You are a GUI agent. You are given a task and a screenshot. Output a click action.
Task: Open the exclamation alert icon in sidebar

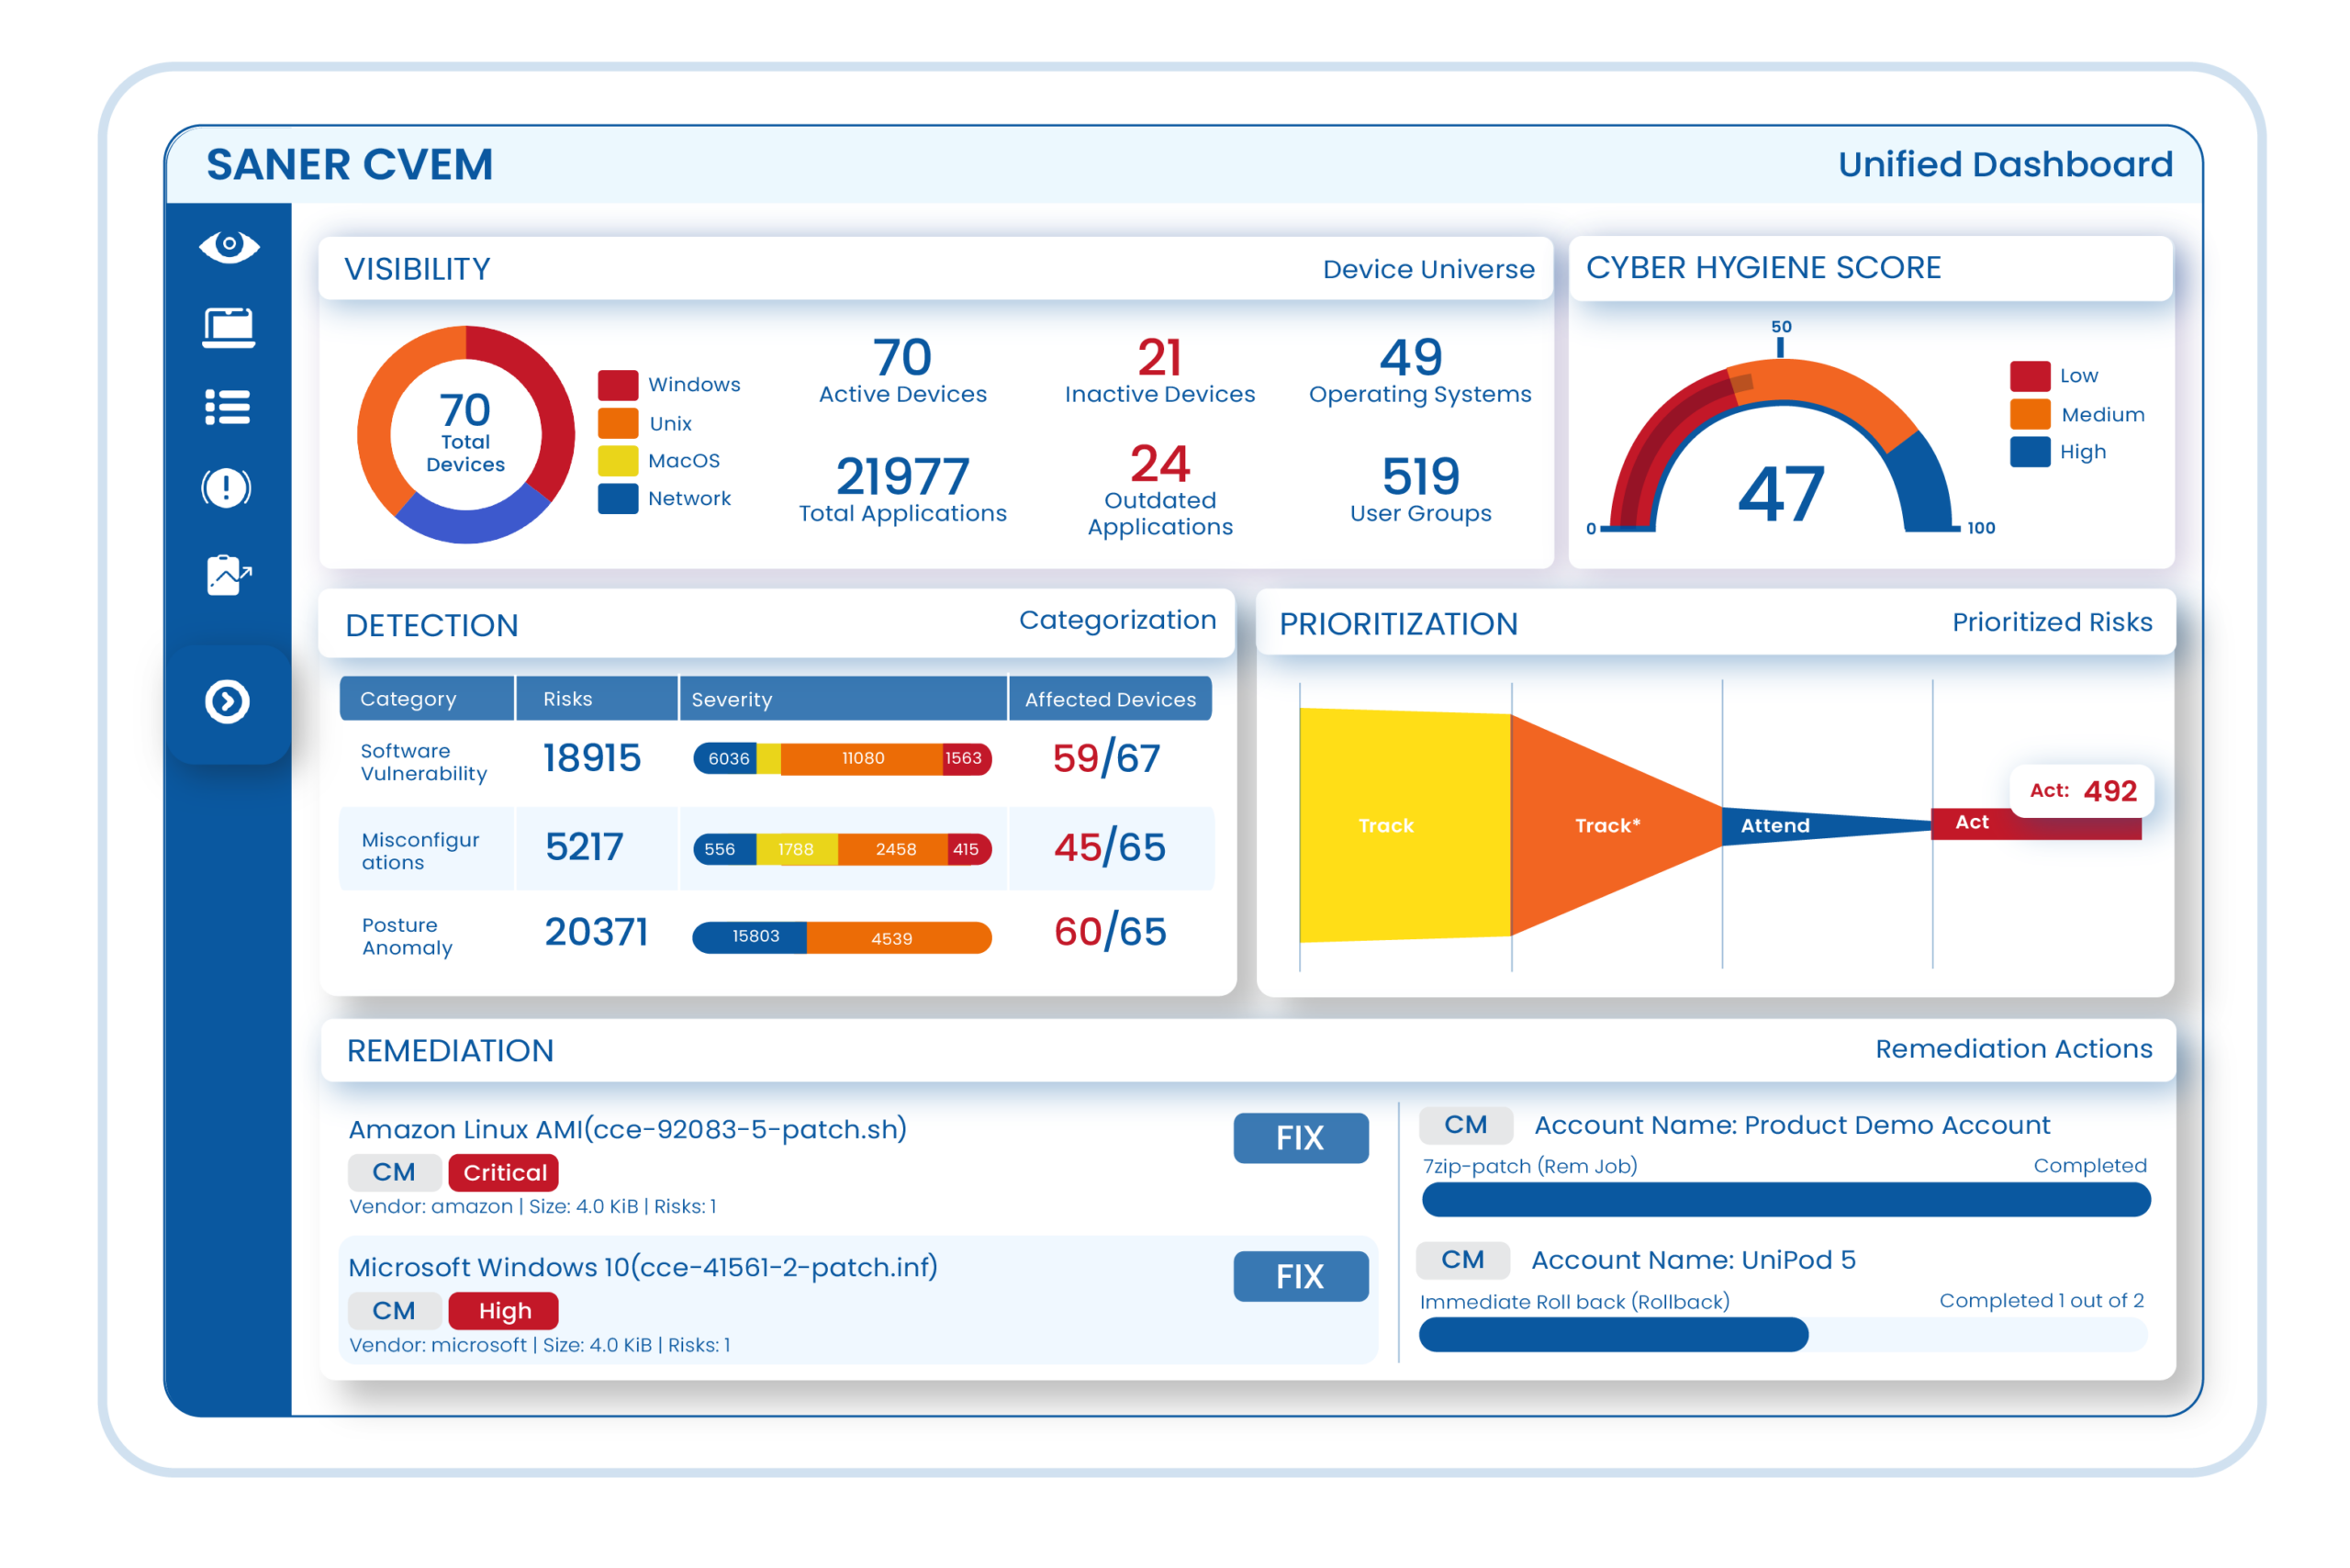227,488
